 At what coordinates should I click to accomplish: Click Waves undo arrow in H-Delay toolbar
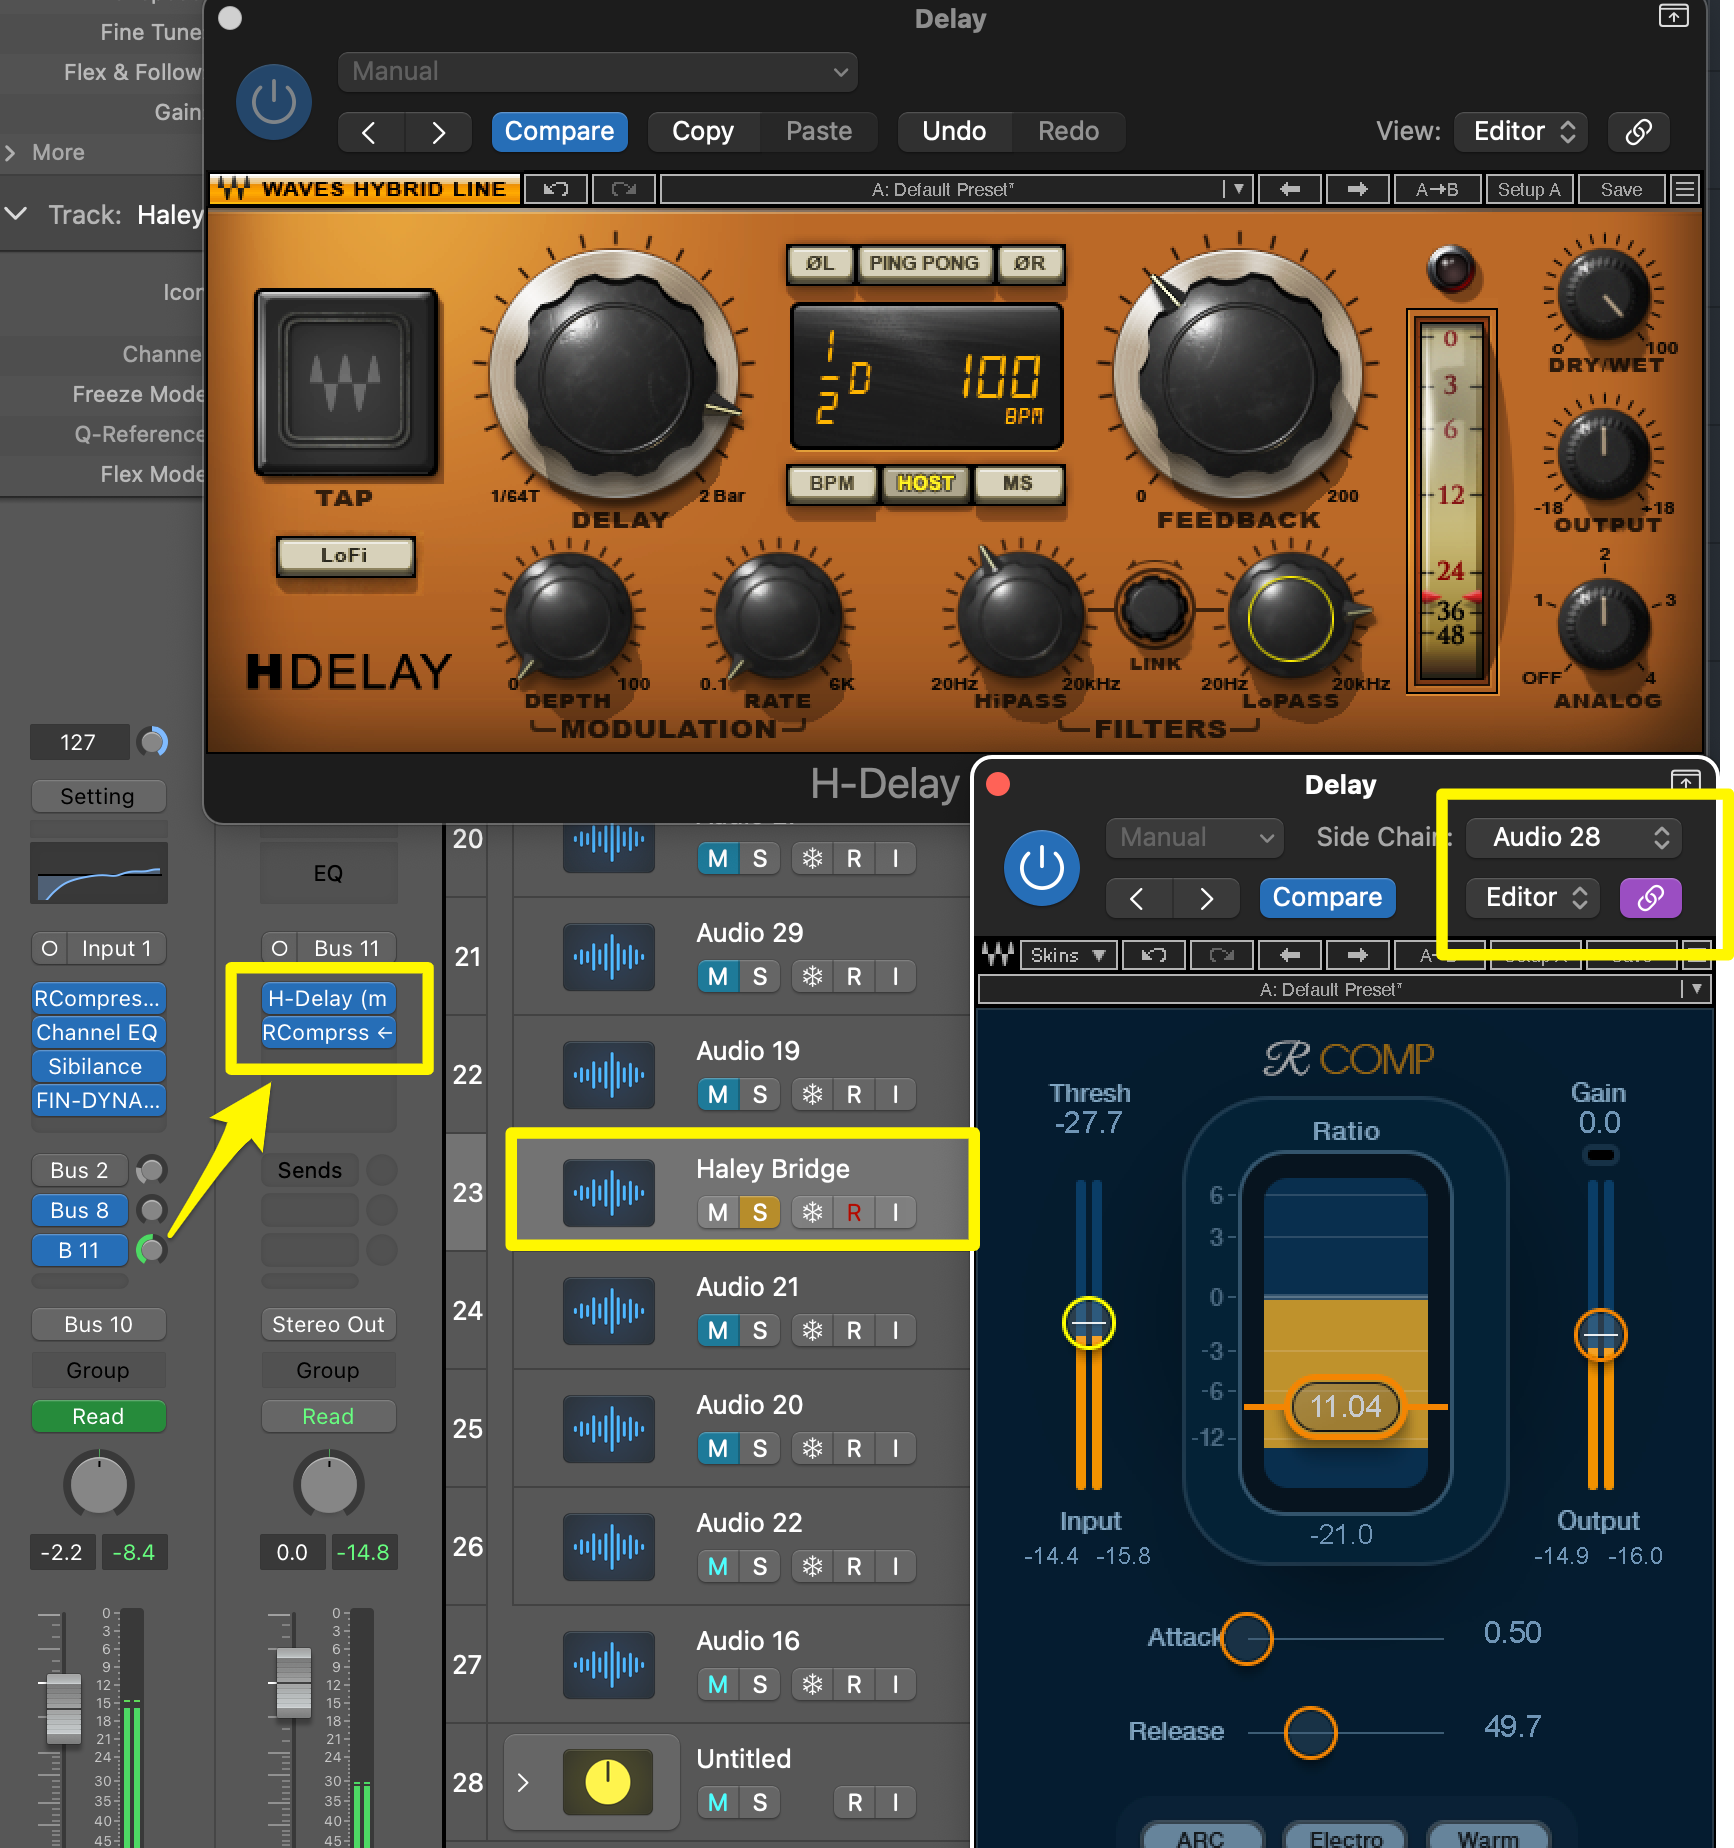556,189
